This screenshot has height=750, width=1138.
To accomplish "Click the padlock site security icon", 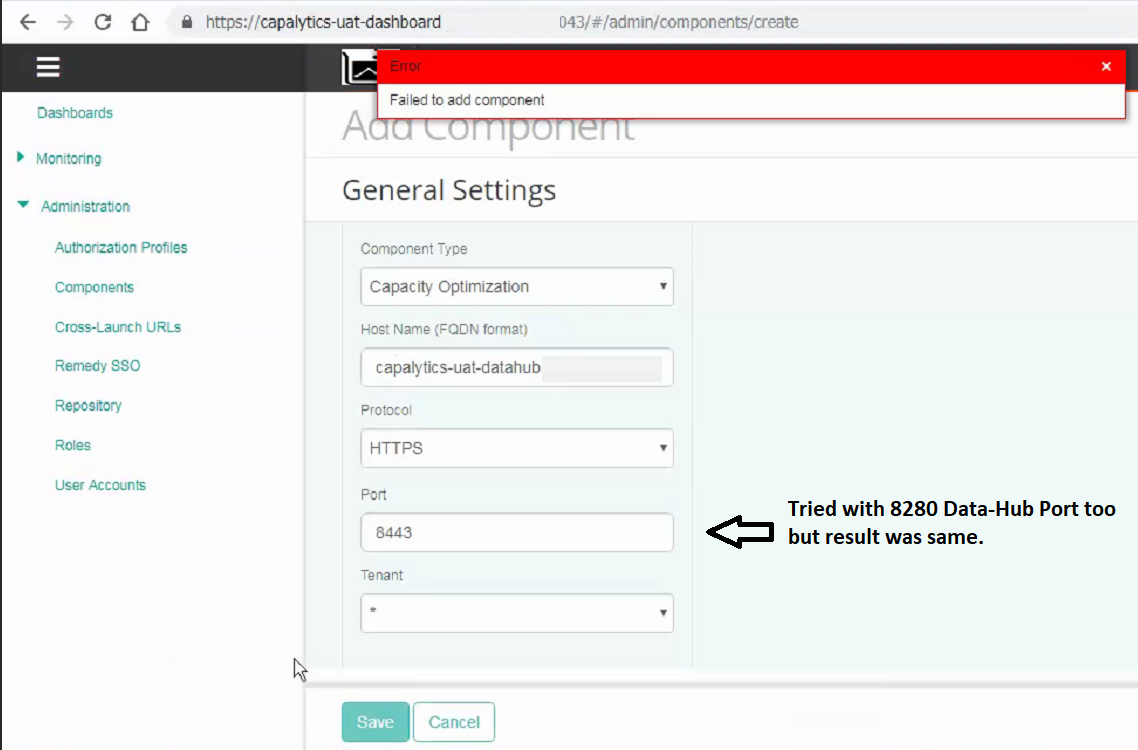I will [x=186, y=22].
